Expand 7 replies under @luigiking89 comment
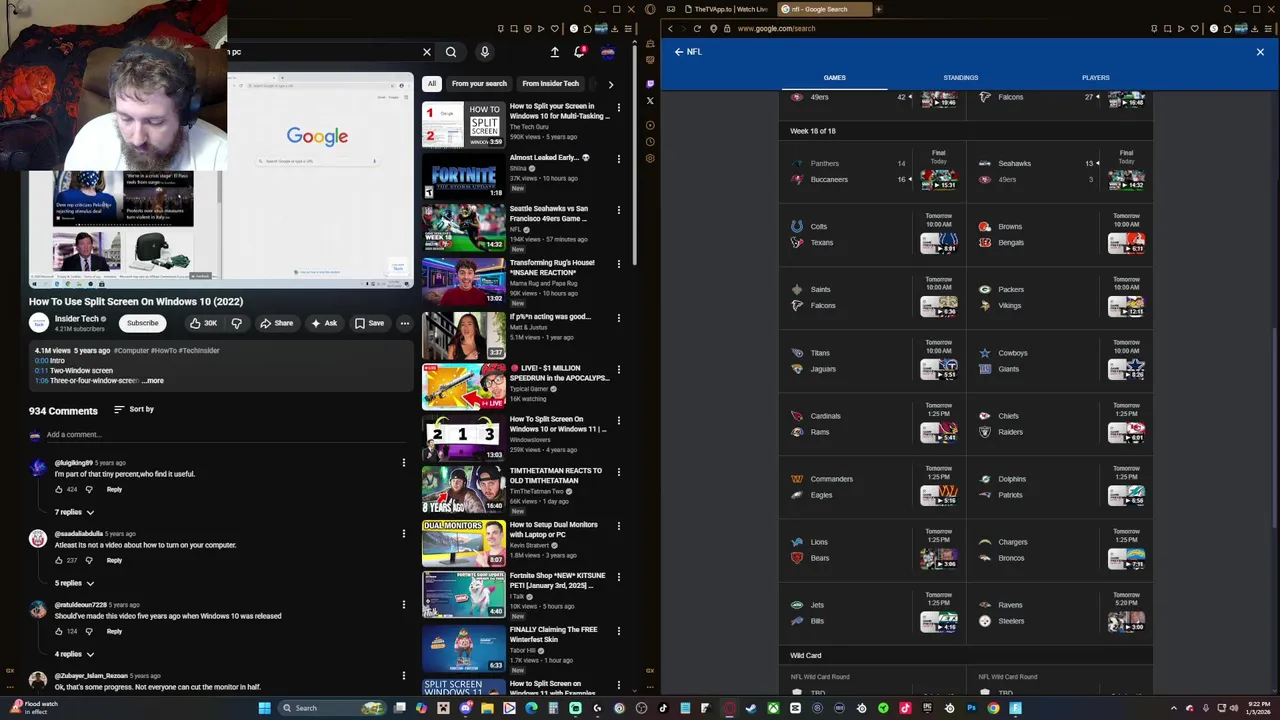 74,512
